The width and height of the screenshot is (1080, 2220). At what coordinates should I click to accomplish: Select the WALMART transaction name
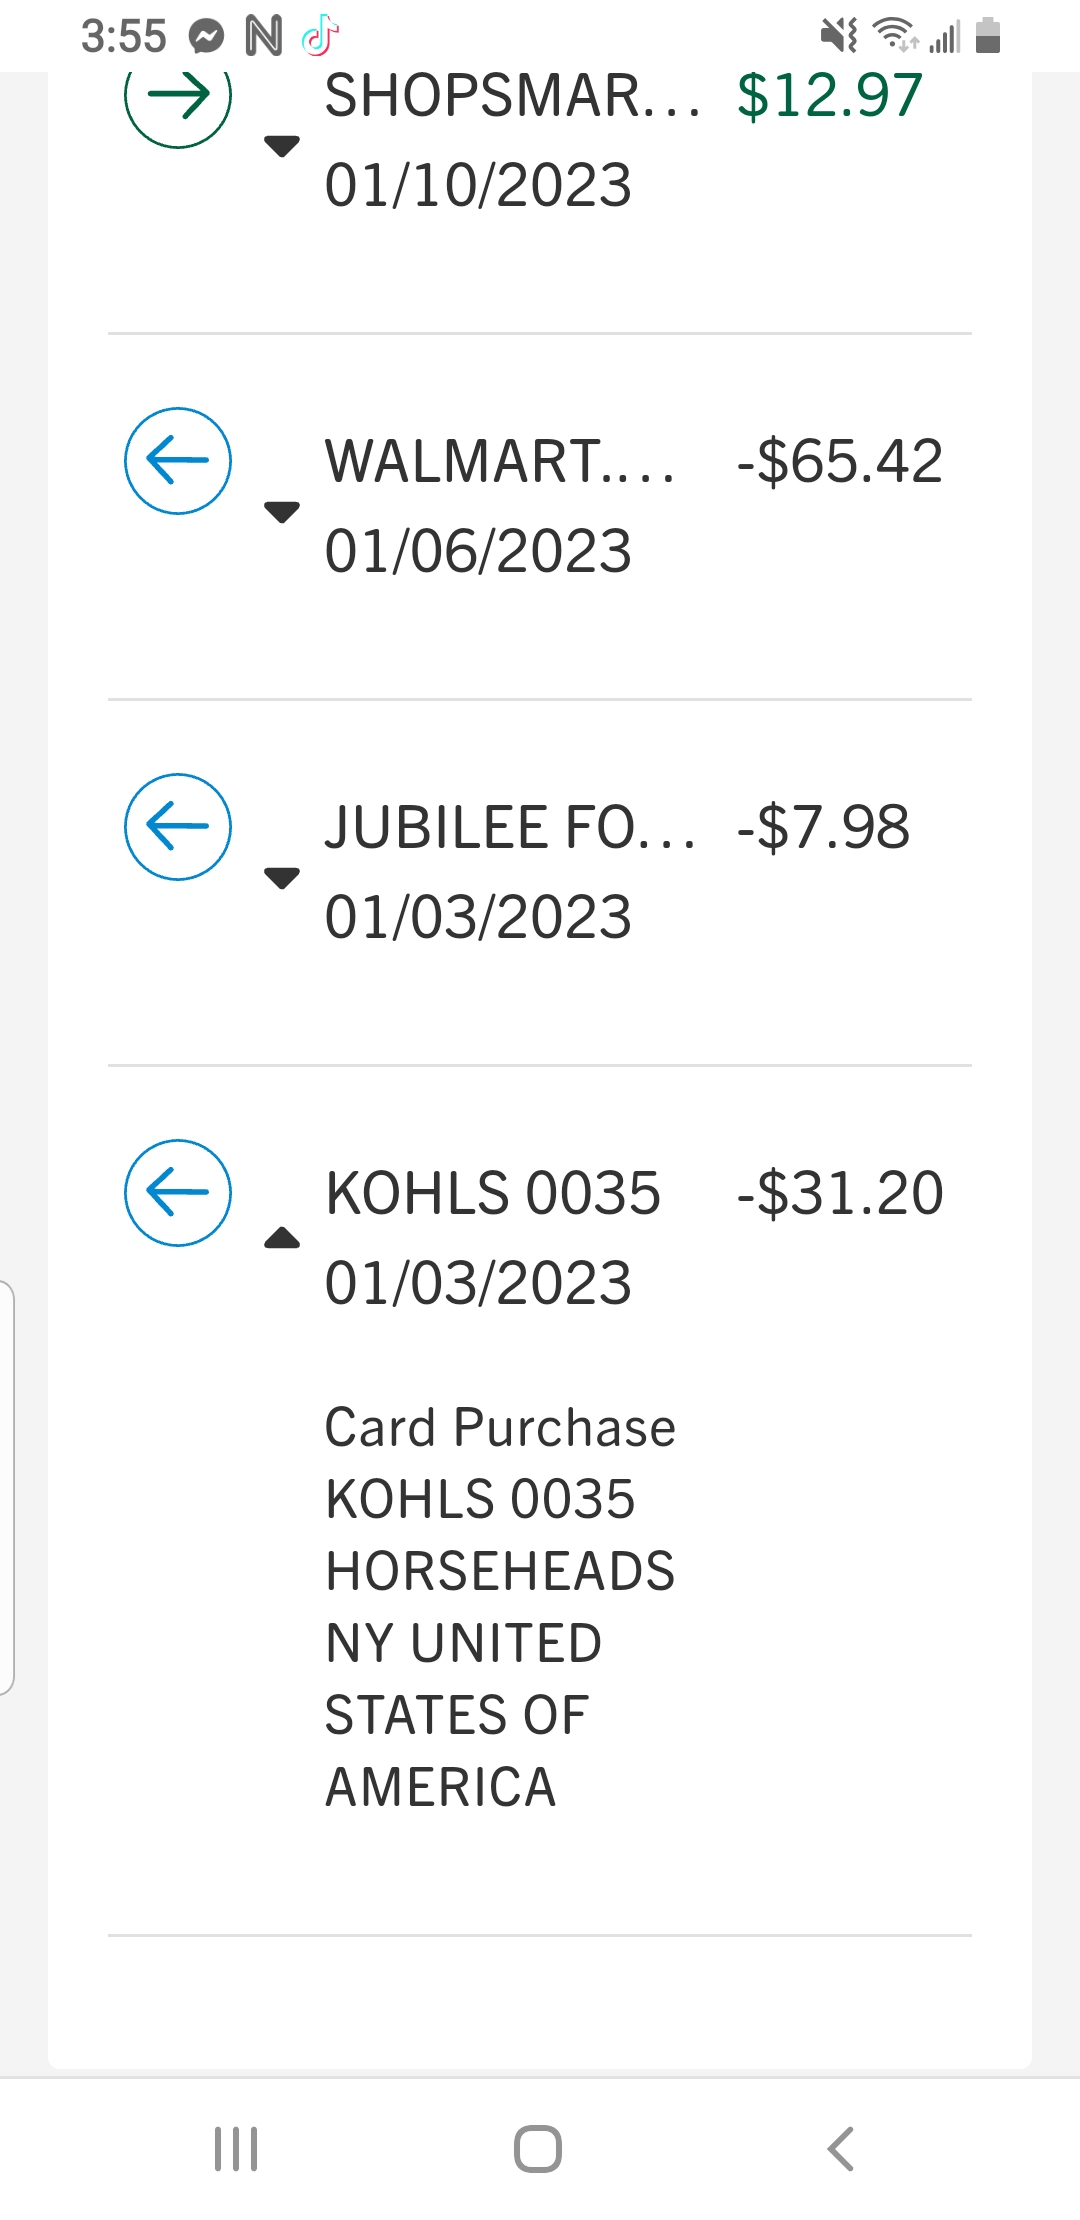pyautogui.click(x=499, y=462)
